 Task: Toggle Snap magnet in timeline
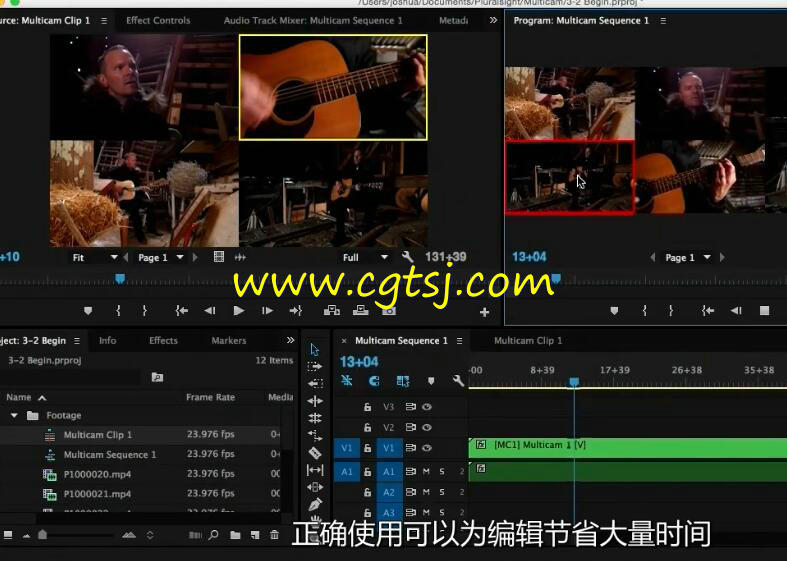(374, 381)
